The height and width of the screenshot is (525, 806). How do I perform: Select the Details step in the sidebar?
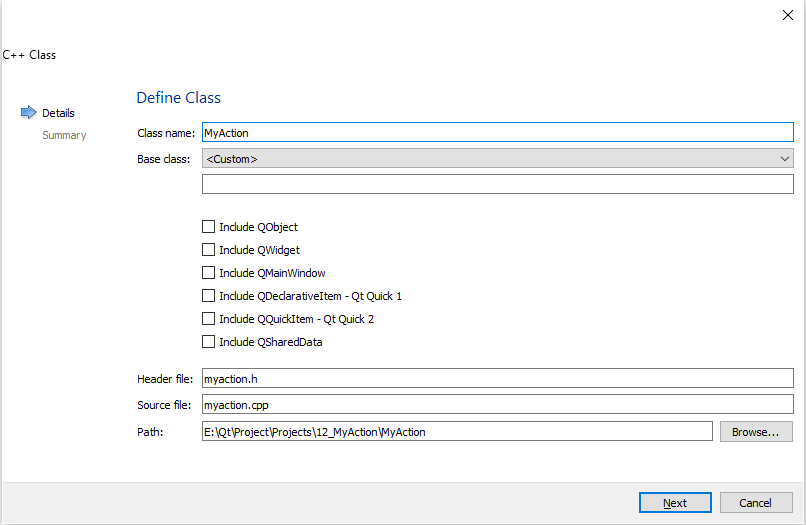pos(58,113)
